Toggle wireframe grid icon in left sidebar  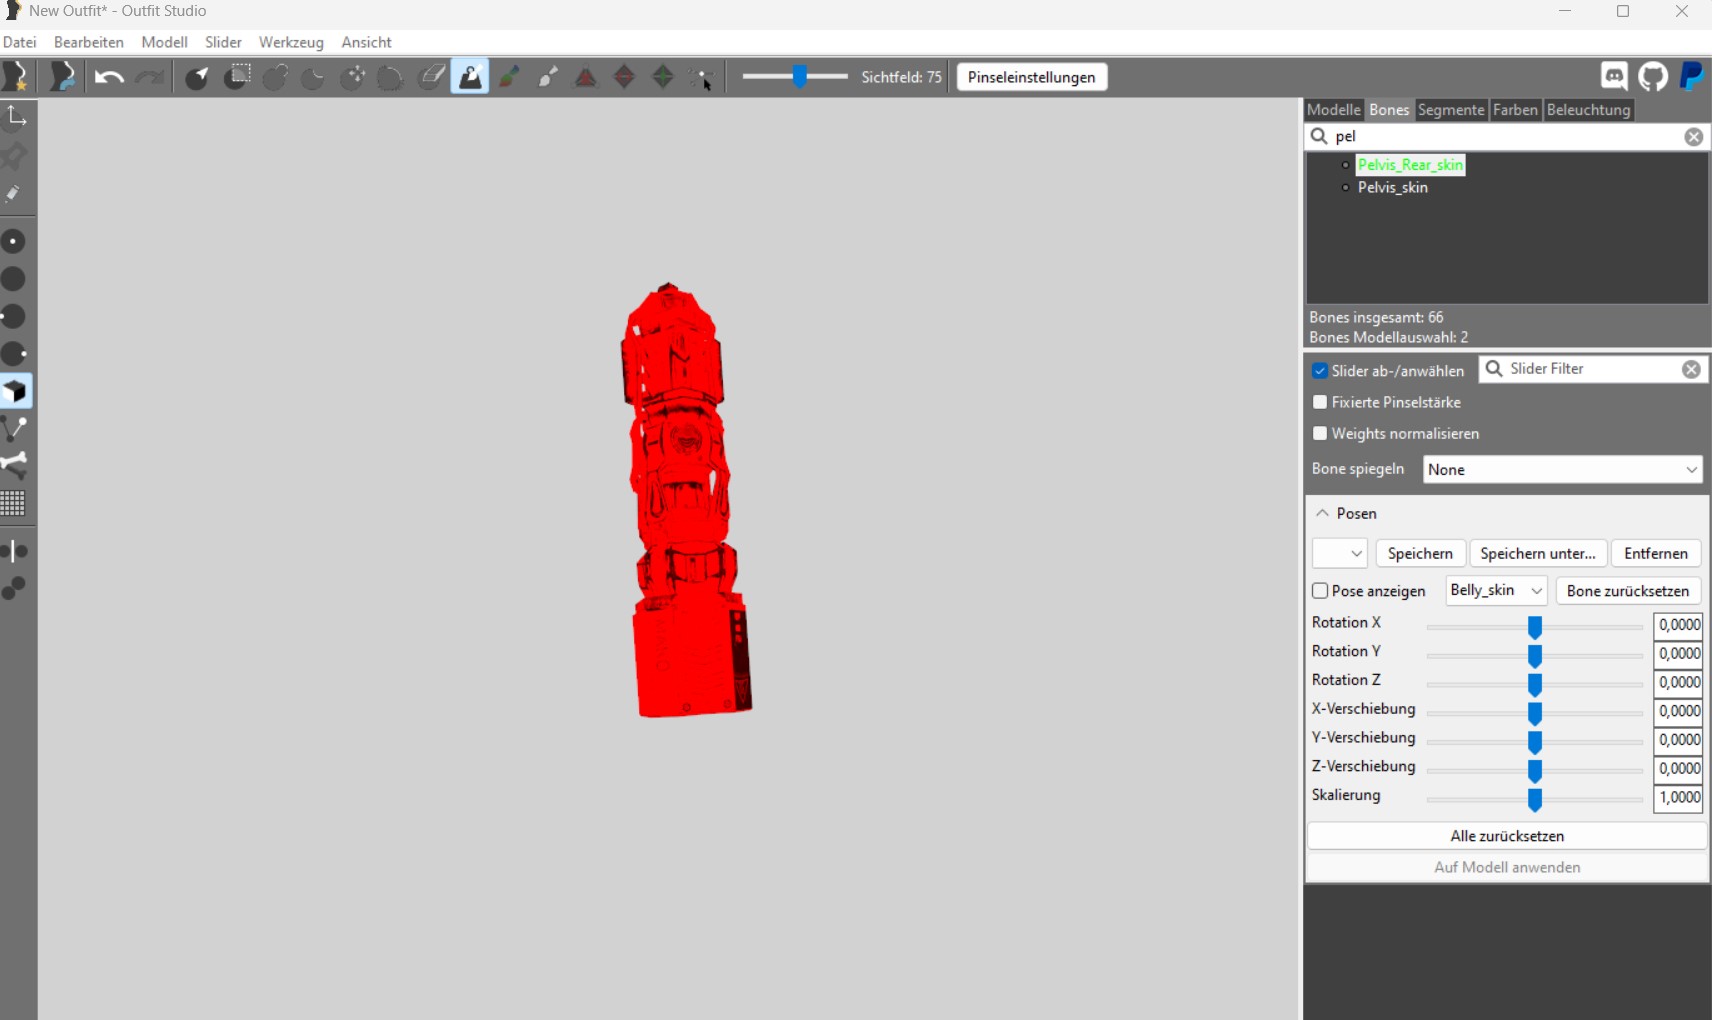point(14,503)
